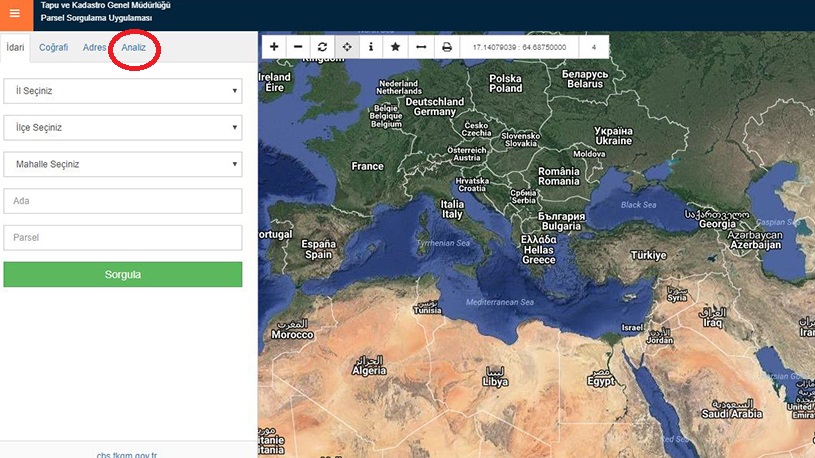Click the Belarus label on map
This screenshot has width=815, height=458.
point(585,79)
